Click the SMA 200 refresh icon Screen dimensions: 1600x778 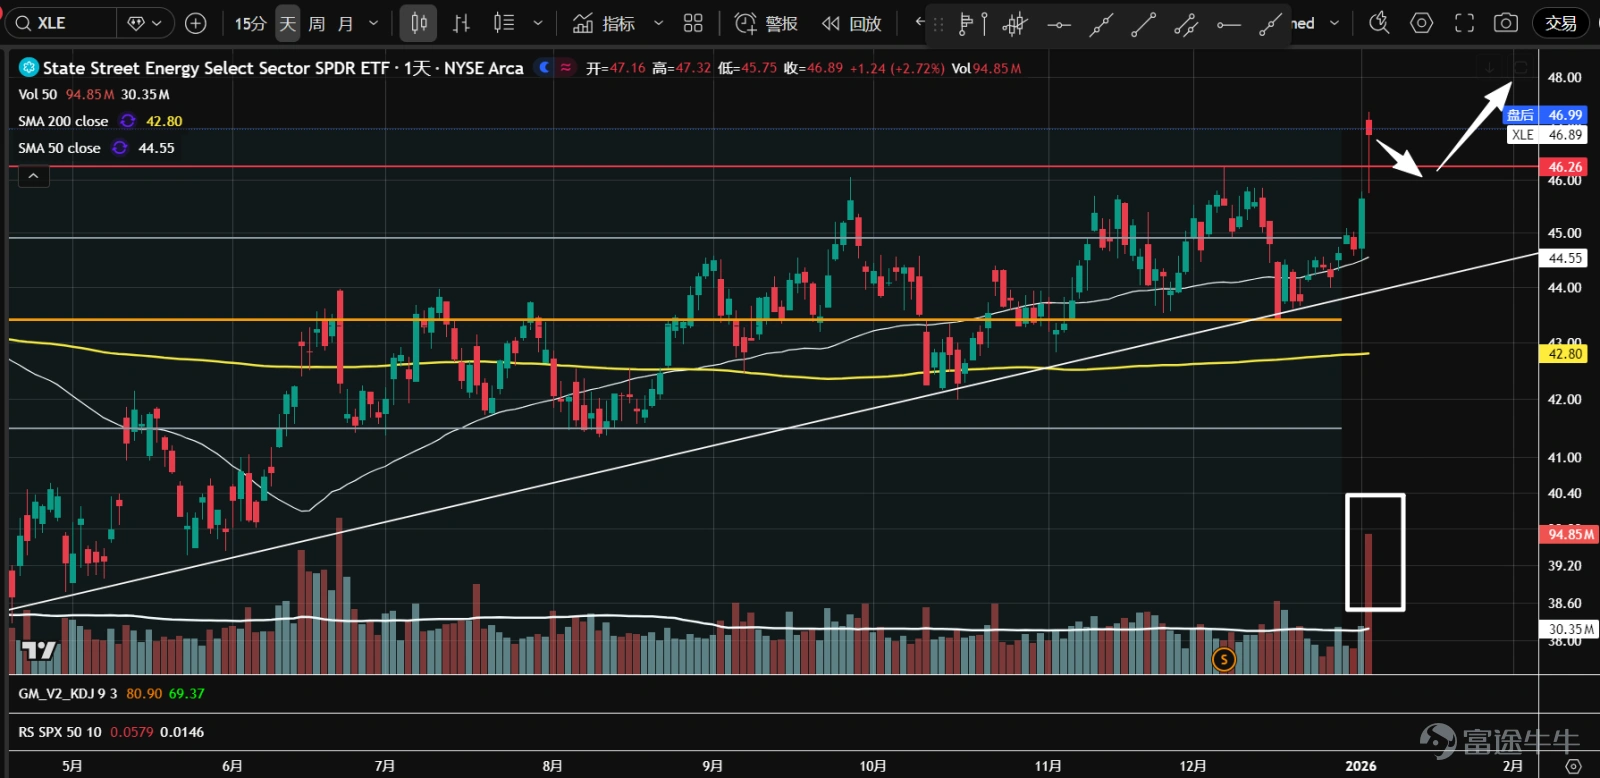tap(128, 121)
